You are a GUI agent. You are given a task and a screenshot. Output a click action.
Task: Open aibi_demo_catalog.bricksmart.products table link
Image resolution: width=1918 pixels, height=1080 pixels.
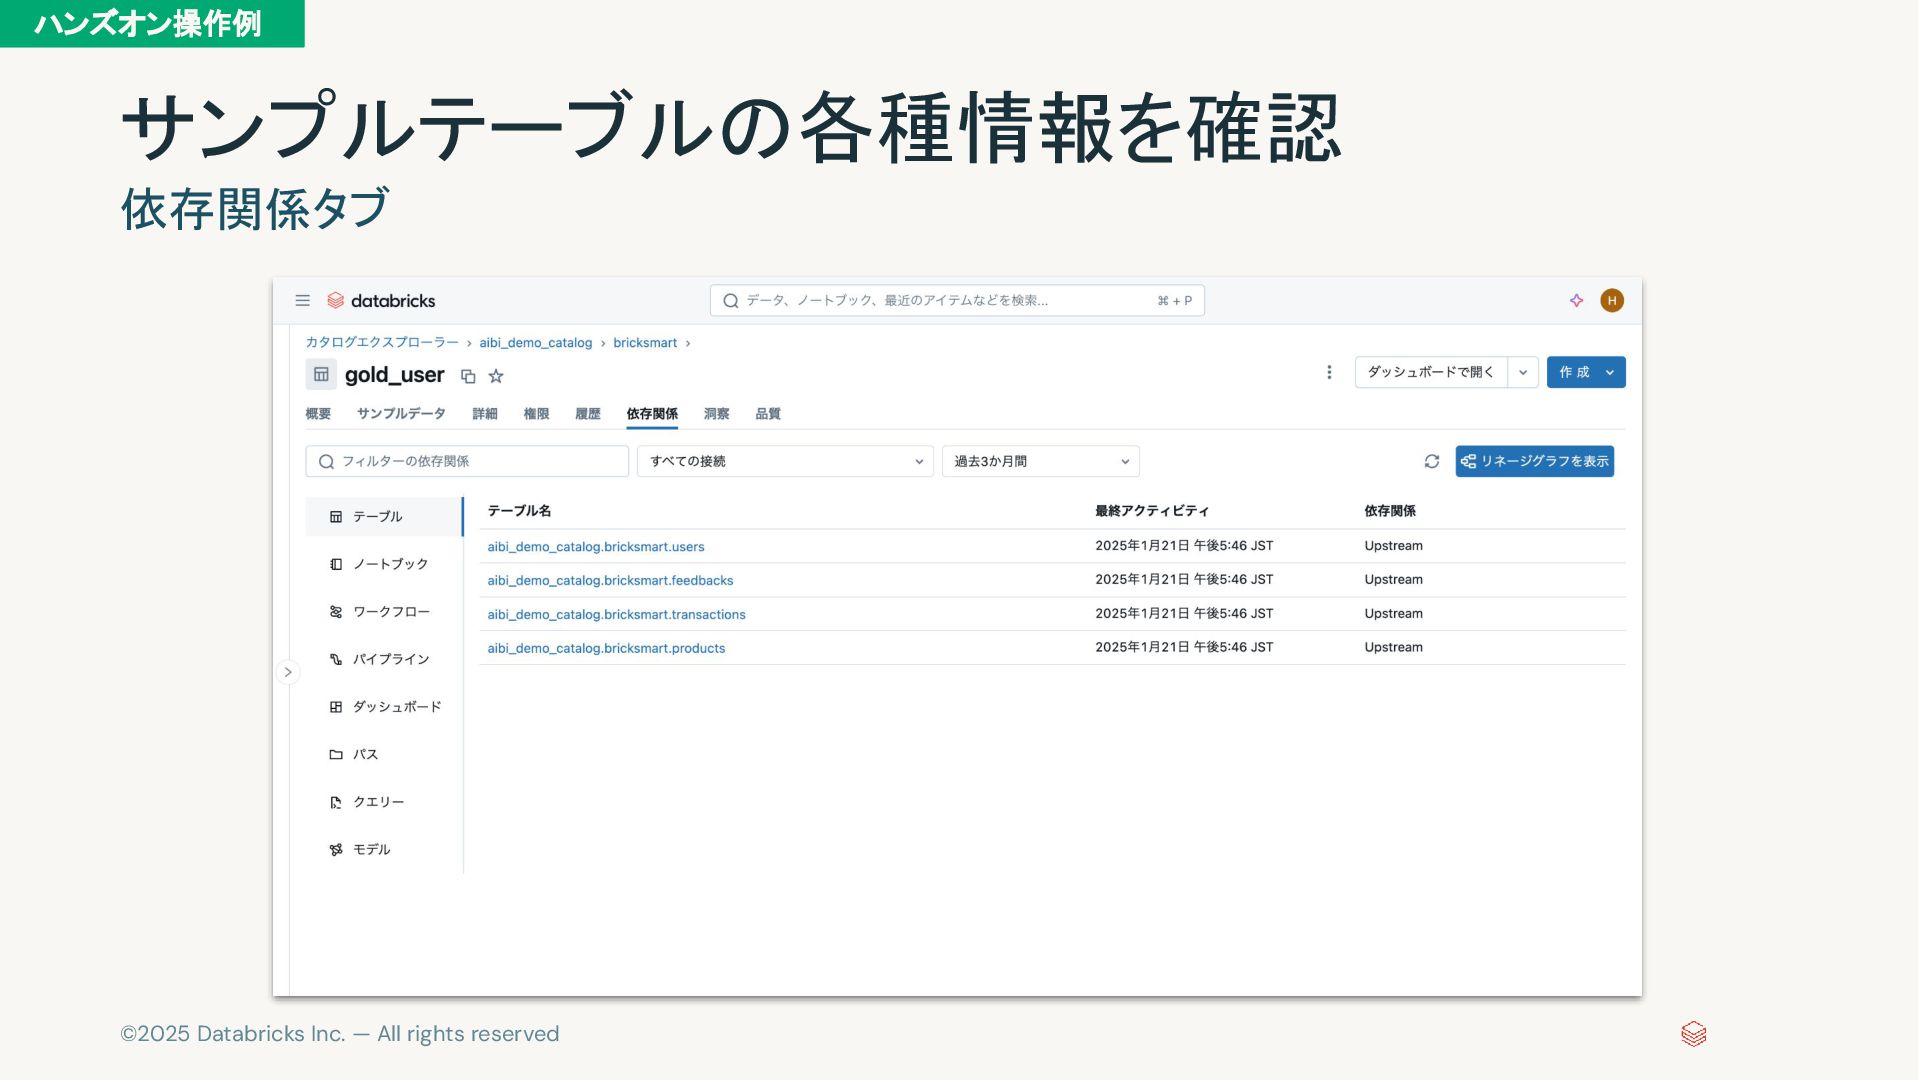tap(606, 649)
